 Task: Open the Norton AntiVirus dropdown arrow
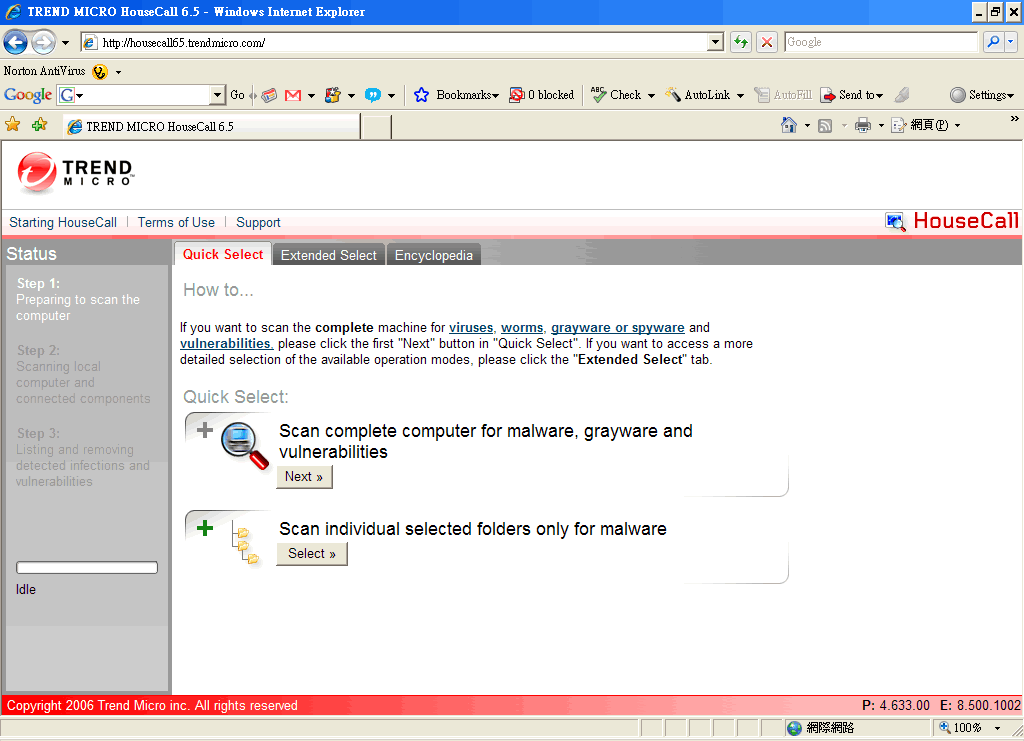click(118, 72)
